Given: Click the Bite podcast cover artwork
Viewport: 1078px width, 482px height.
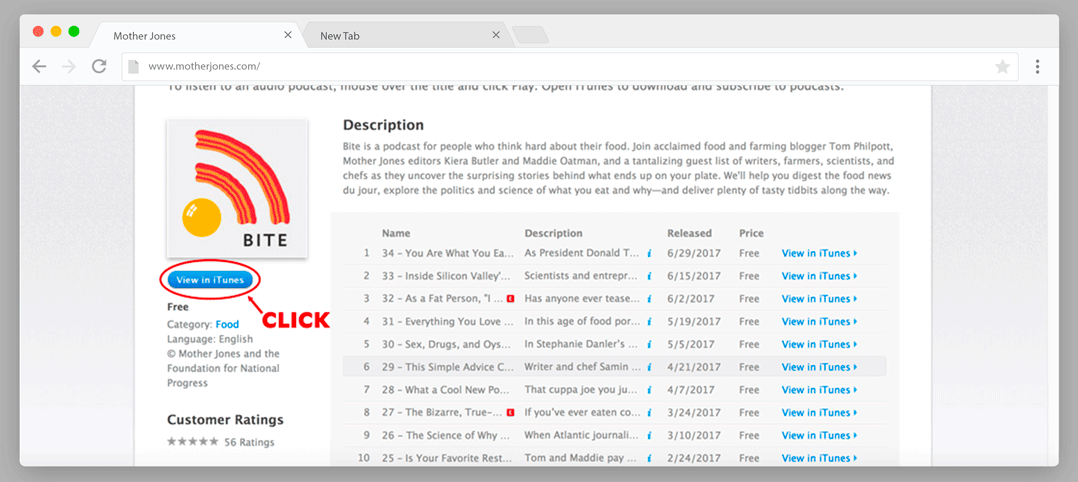Looking at the screenshot, I should tap(237, 188).
